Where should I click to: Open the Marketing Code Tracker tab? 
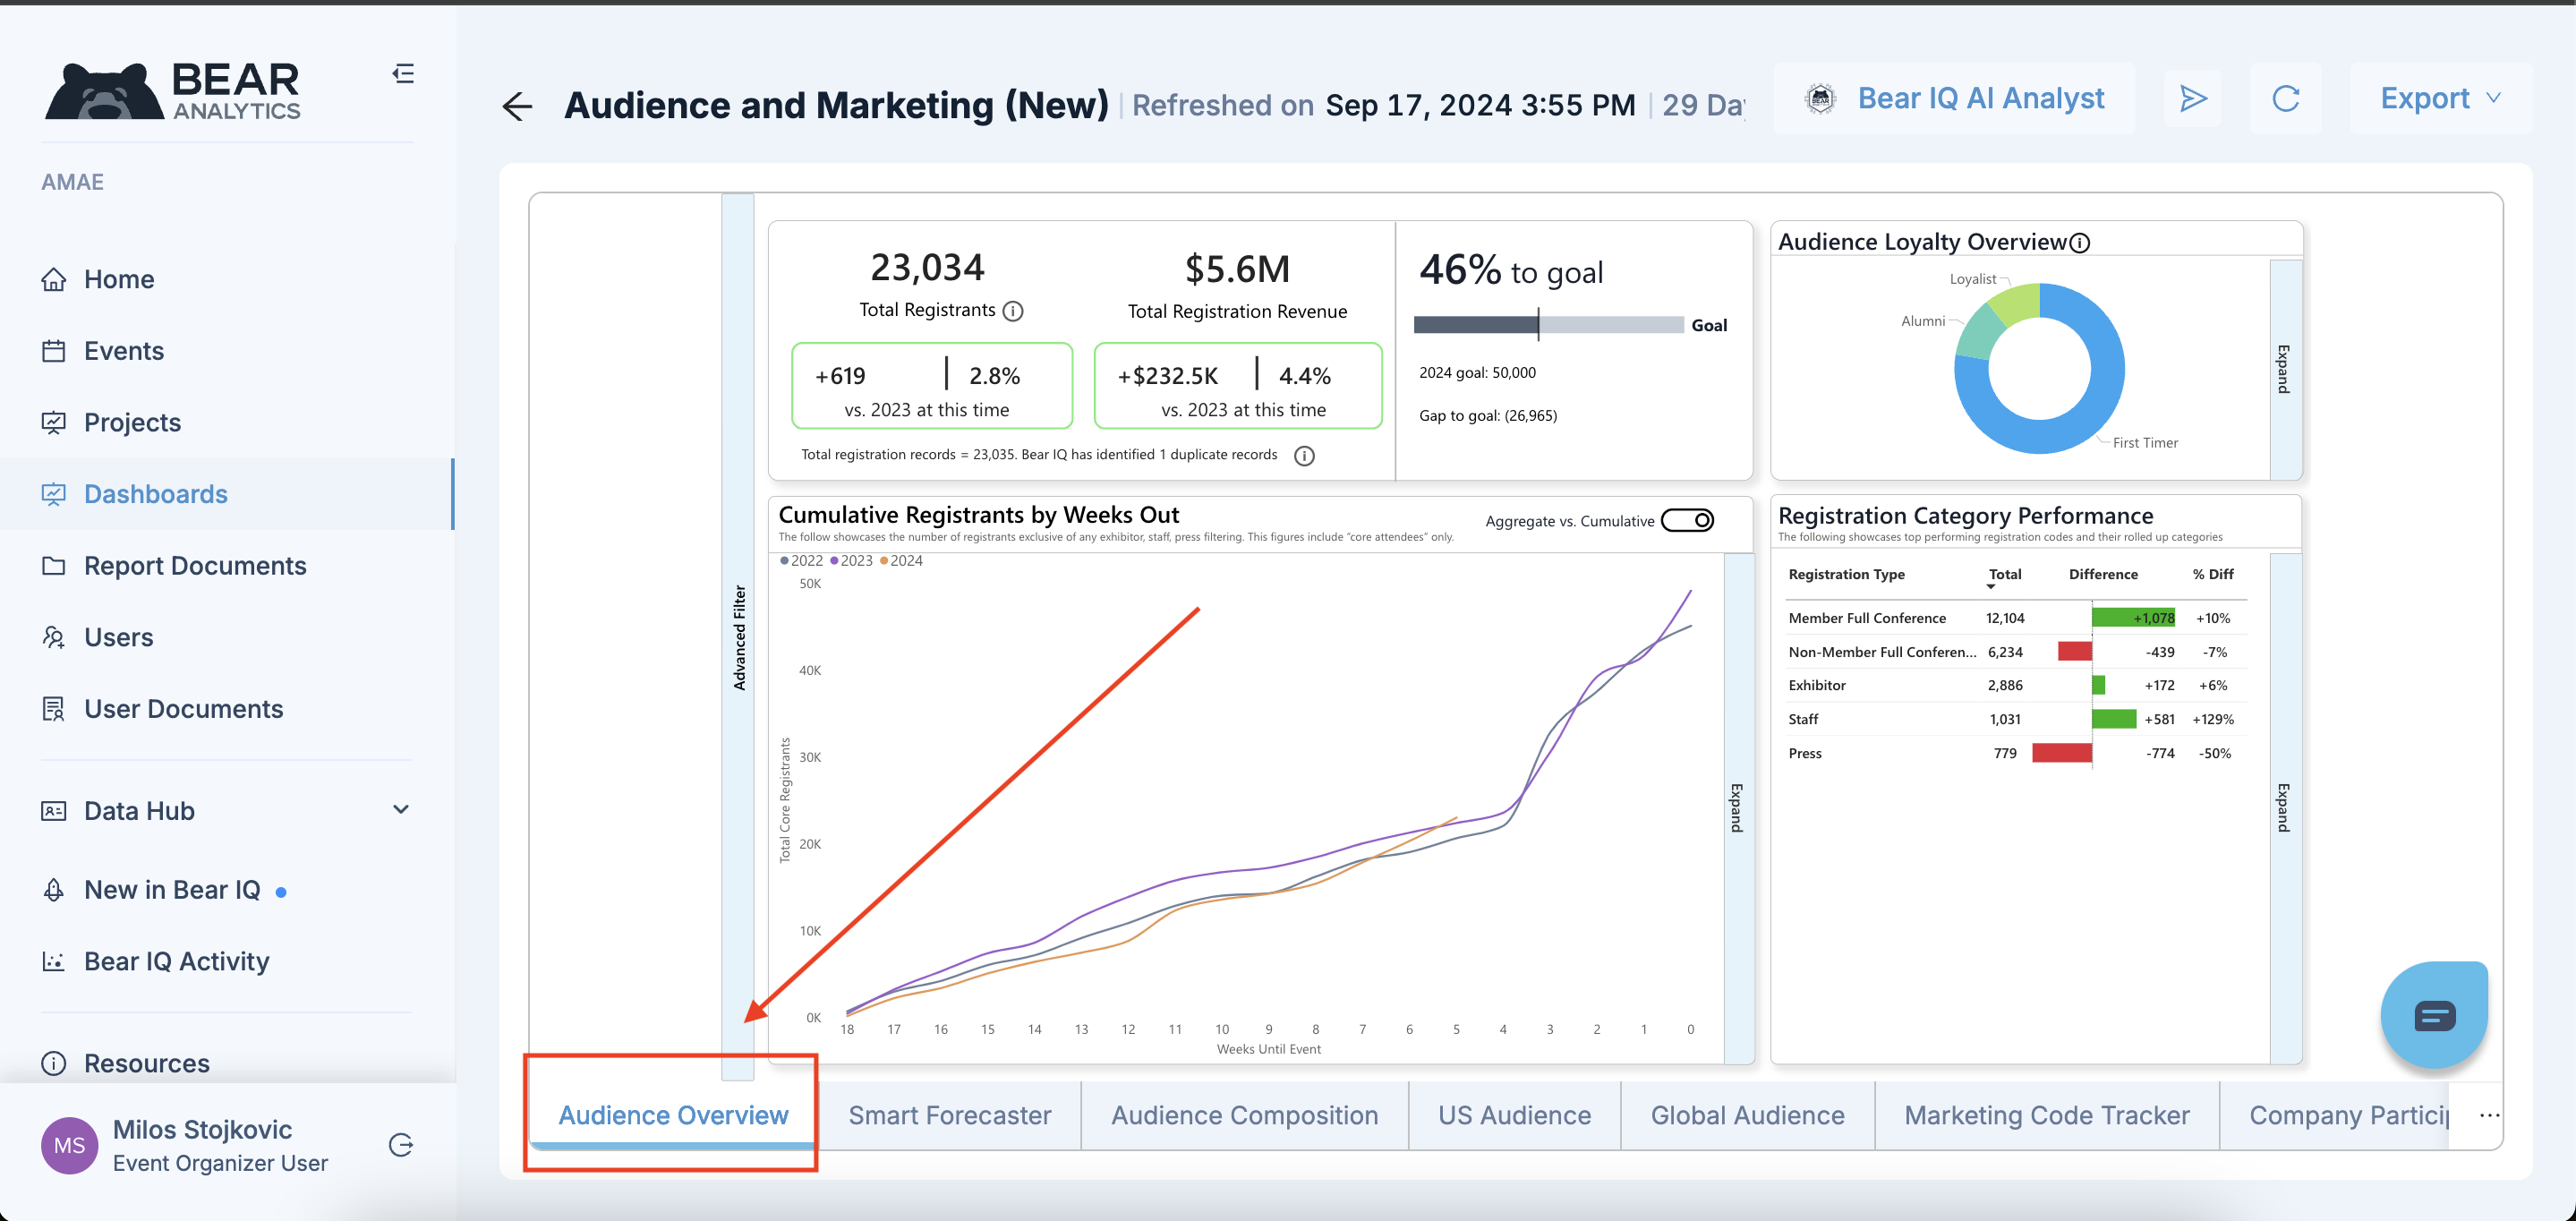2046,1115
